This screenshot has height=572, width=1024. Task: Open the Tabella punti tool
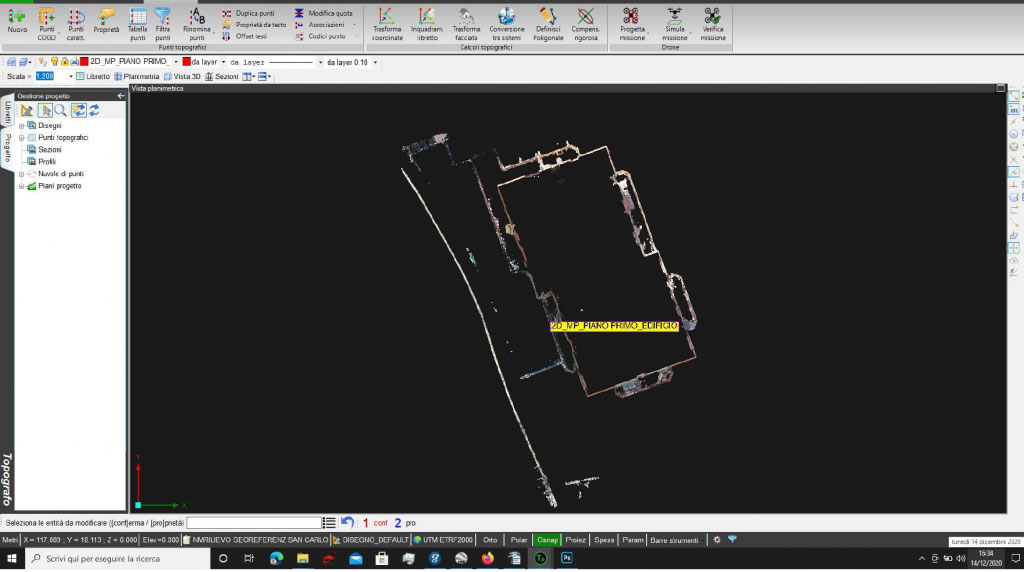tap(137, 17)
